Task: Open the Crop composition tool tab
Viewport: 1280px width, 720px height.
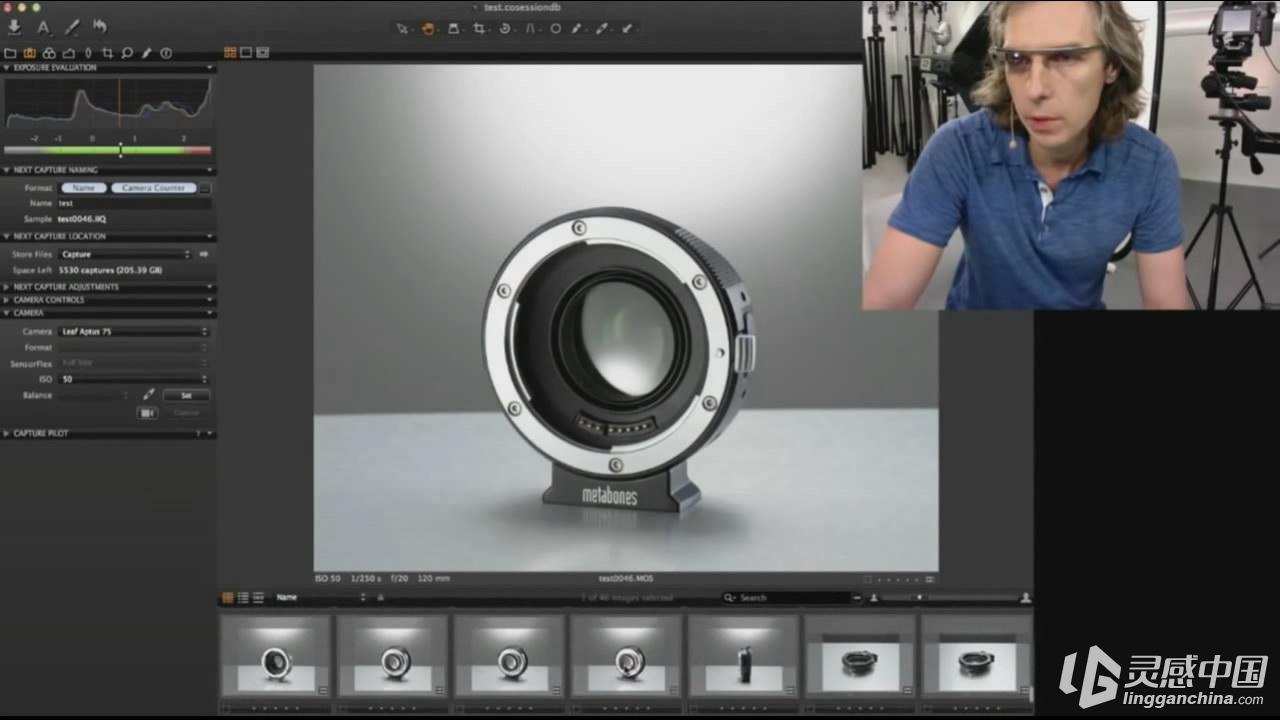Action: [107, 53]
